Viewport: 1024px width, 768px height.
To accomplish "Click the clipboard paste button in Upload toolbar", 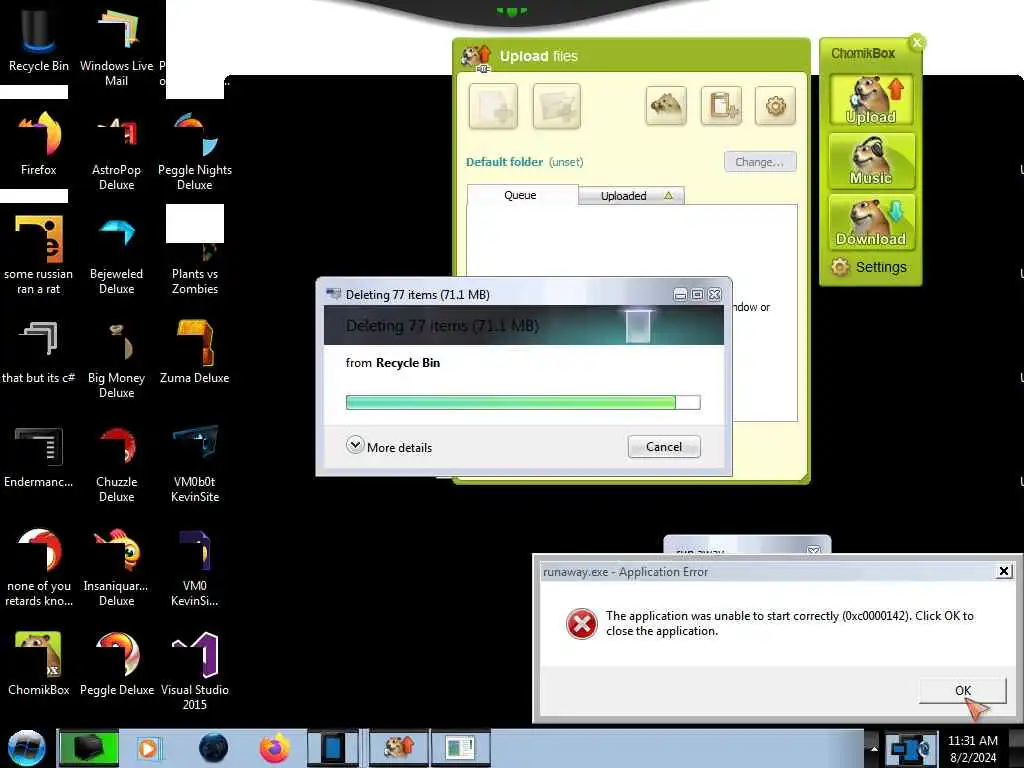I will (x=721, y=105).
